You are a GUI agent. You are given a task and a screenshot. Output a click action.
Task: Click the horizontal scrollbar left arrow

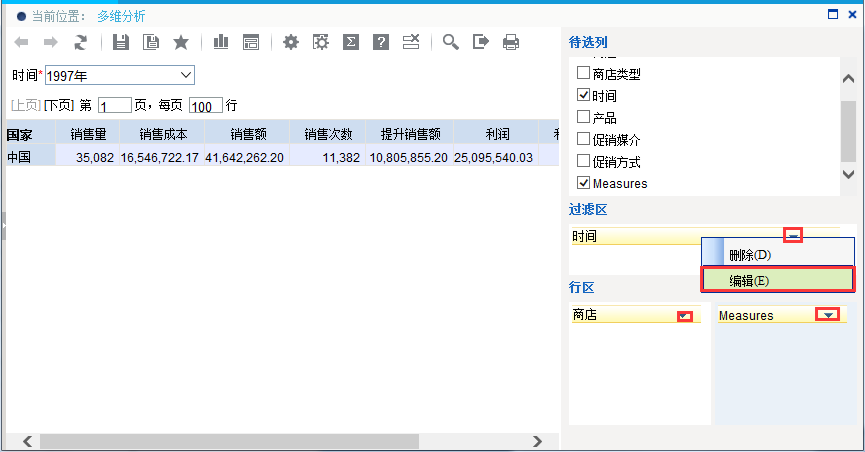[x=27, y=441]
